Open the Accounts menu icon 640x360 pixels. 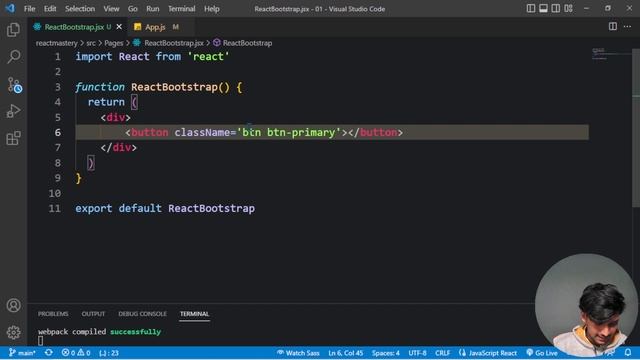click(13, 305)
